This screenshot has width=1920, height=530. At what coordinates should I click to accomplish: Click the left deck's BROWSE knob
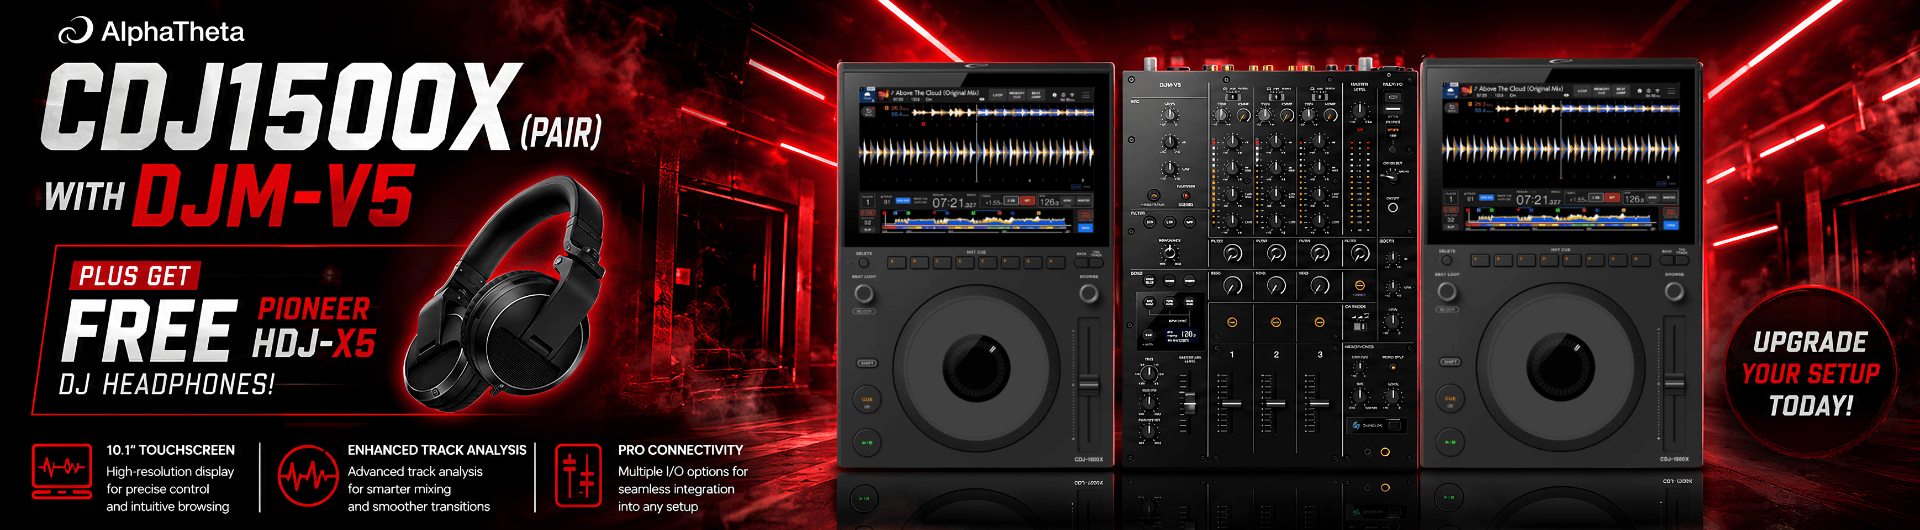tap(1089, 292)
